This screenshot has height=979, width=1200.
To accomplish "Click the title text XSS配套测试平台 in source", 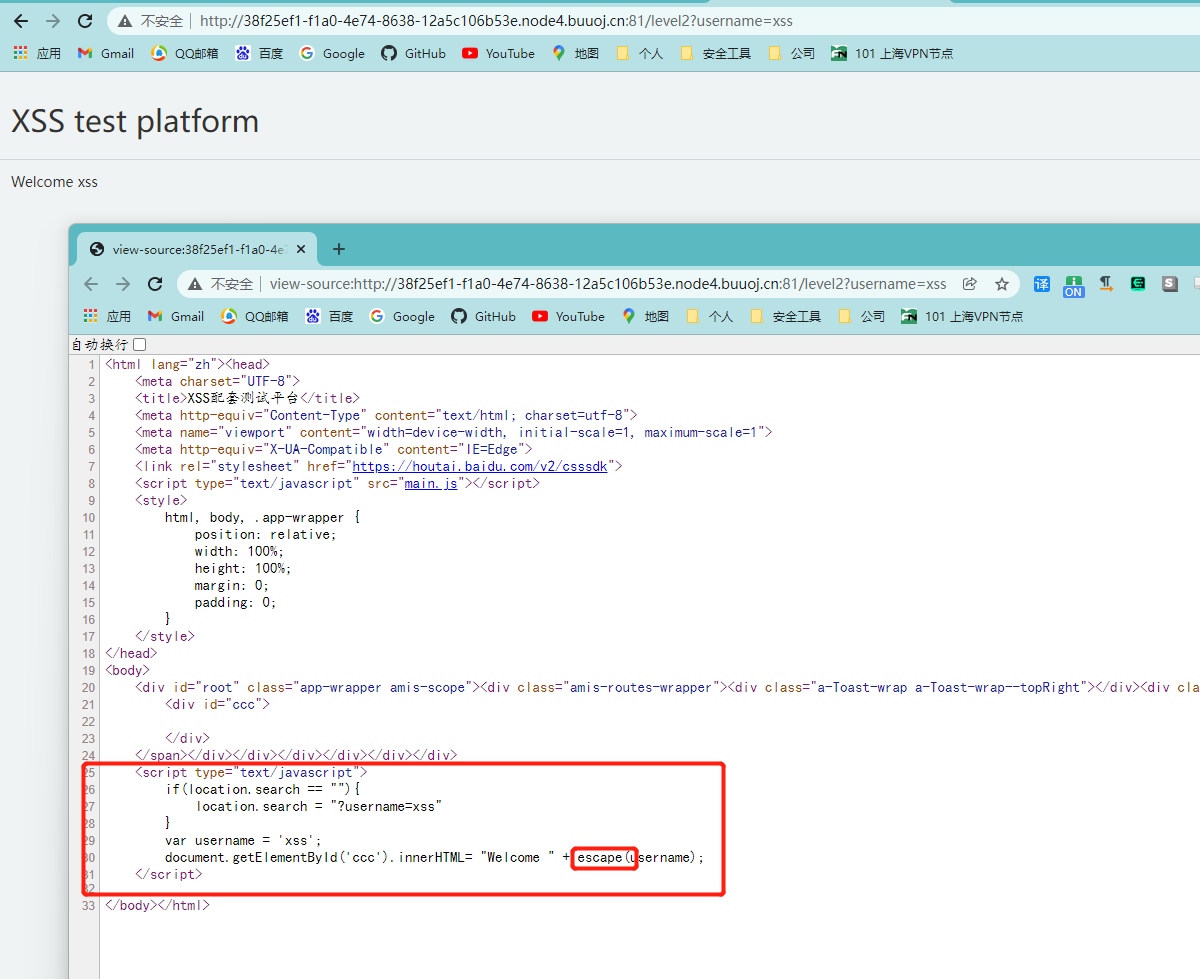I will [244, 398].
